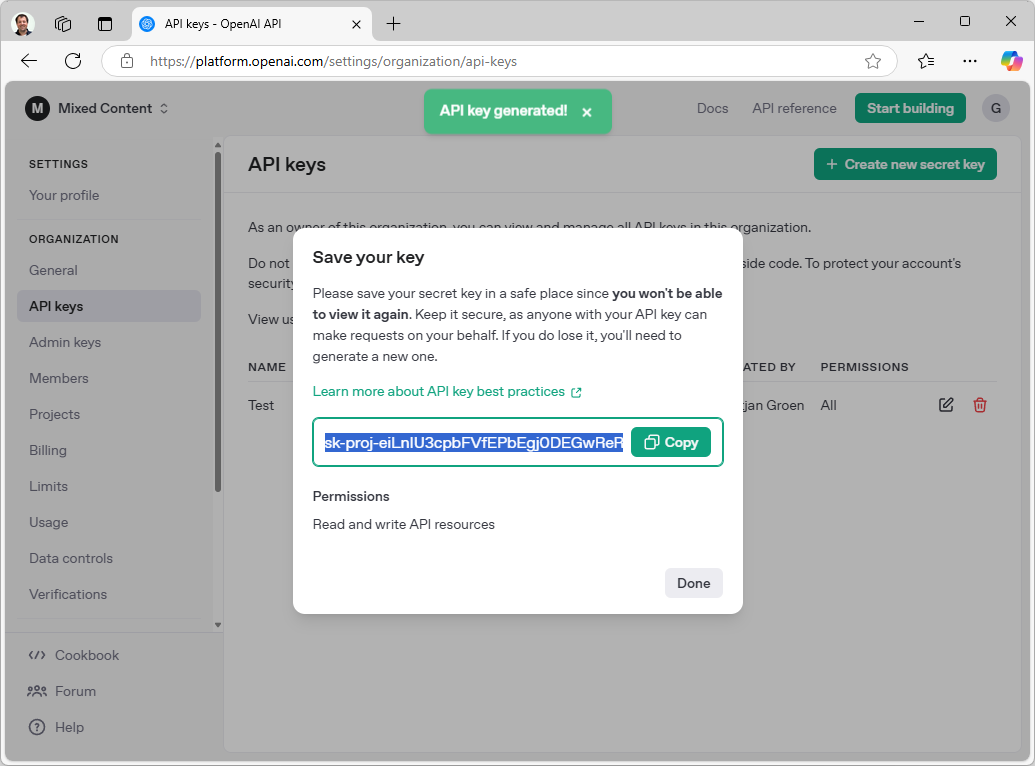The image size is (1035, 766).
Task: Open a new browser tab
Action: pos(393,24)
